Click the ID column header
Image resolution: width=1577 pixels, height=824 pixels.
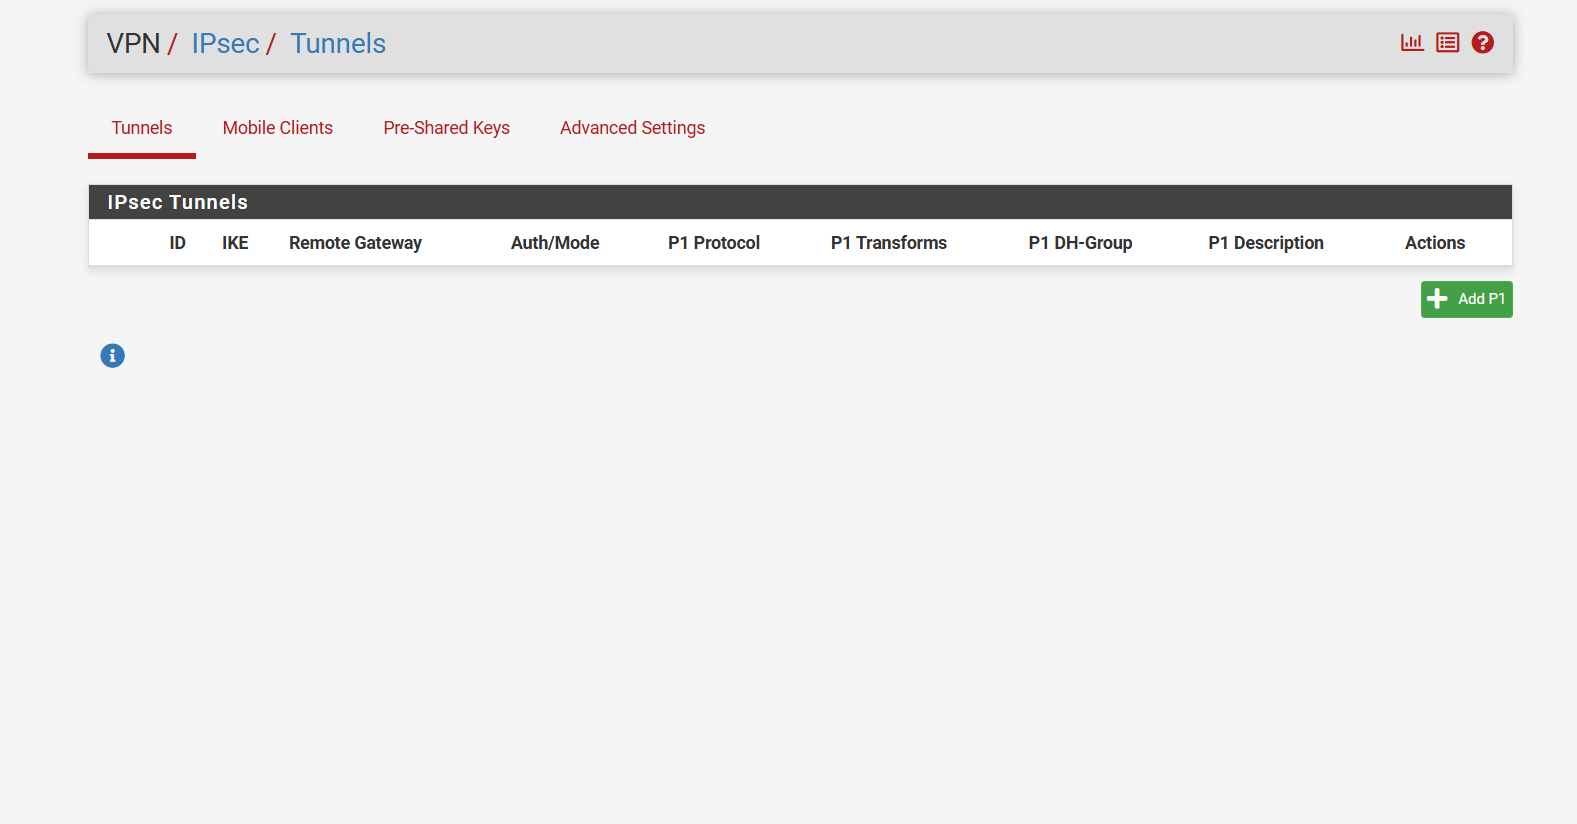pyautogui.click(x=177, y=243)
